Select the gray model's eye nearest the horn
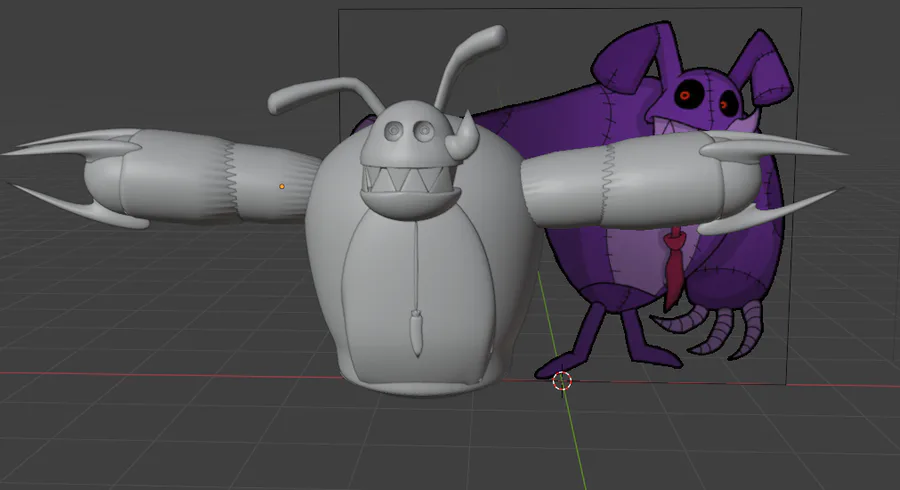 424,131
